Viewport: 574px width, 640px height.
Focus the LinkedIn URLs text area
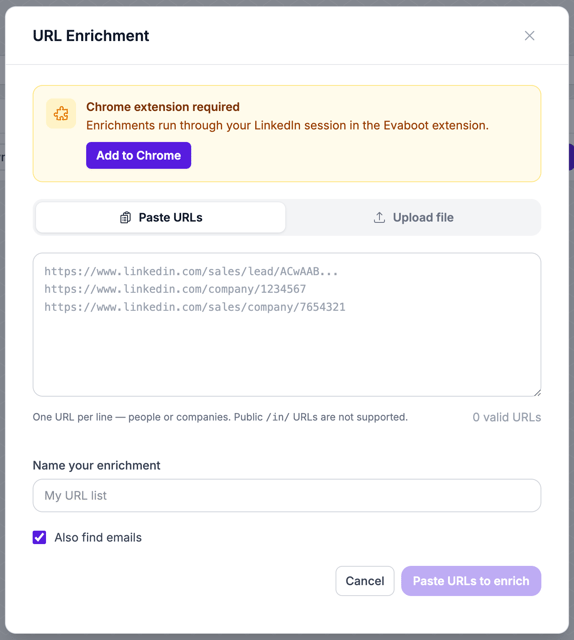[287, 324]
